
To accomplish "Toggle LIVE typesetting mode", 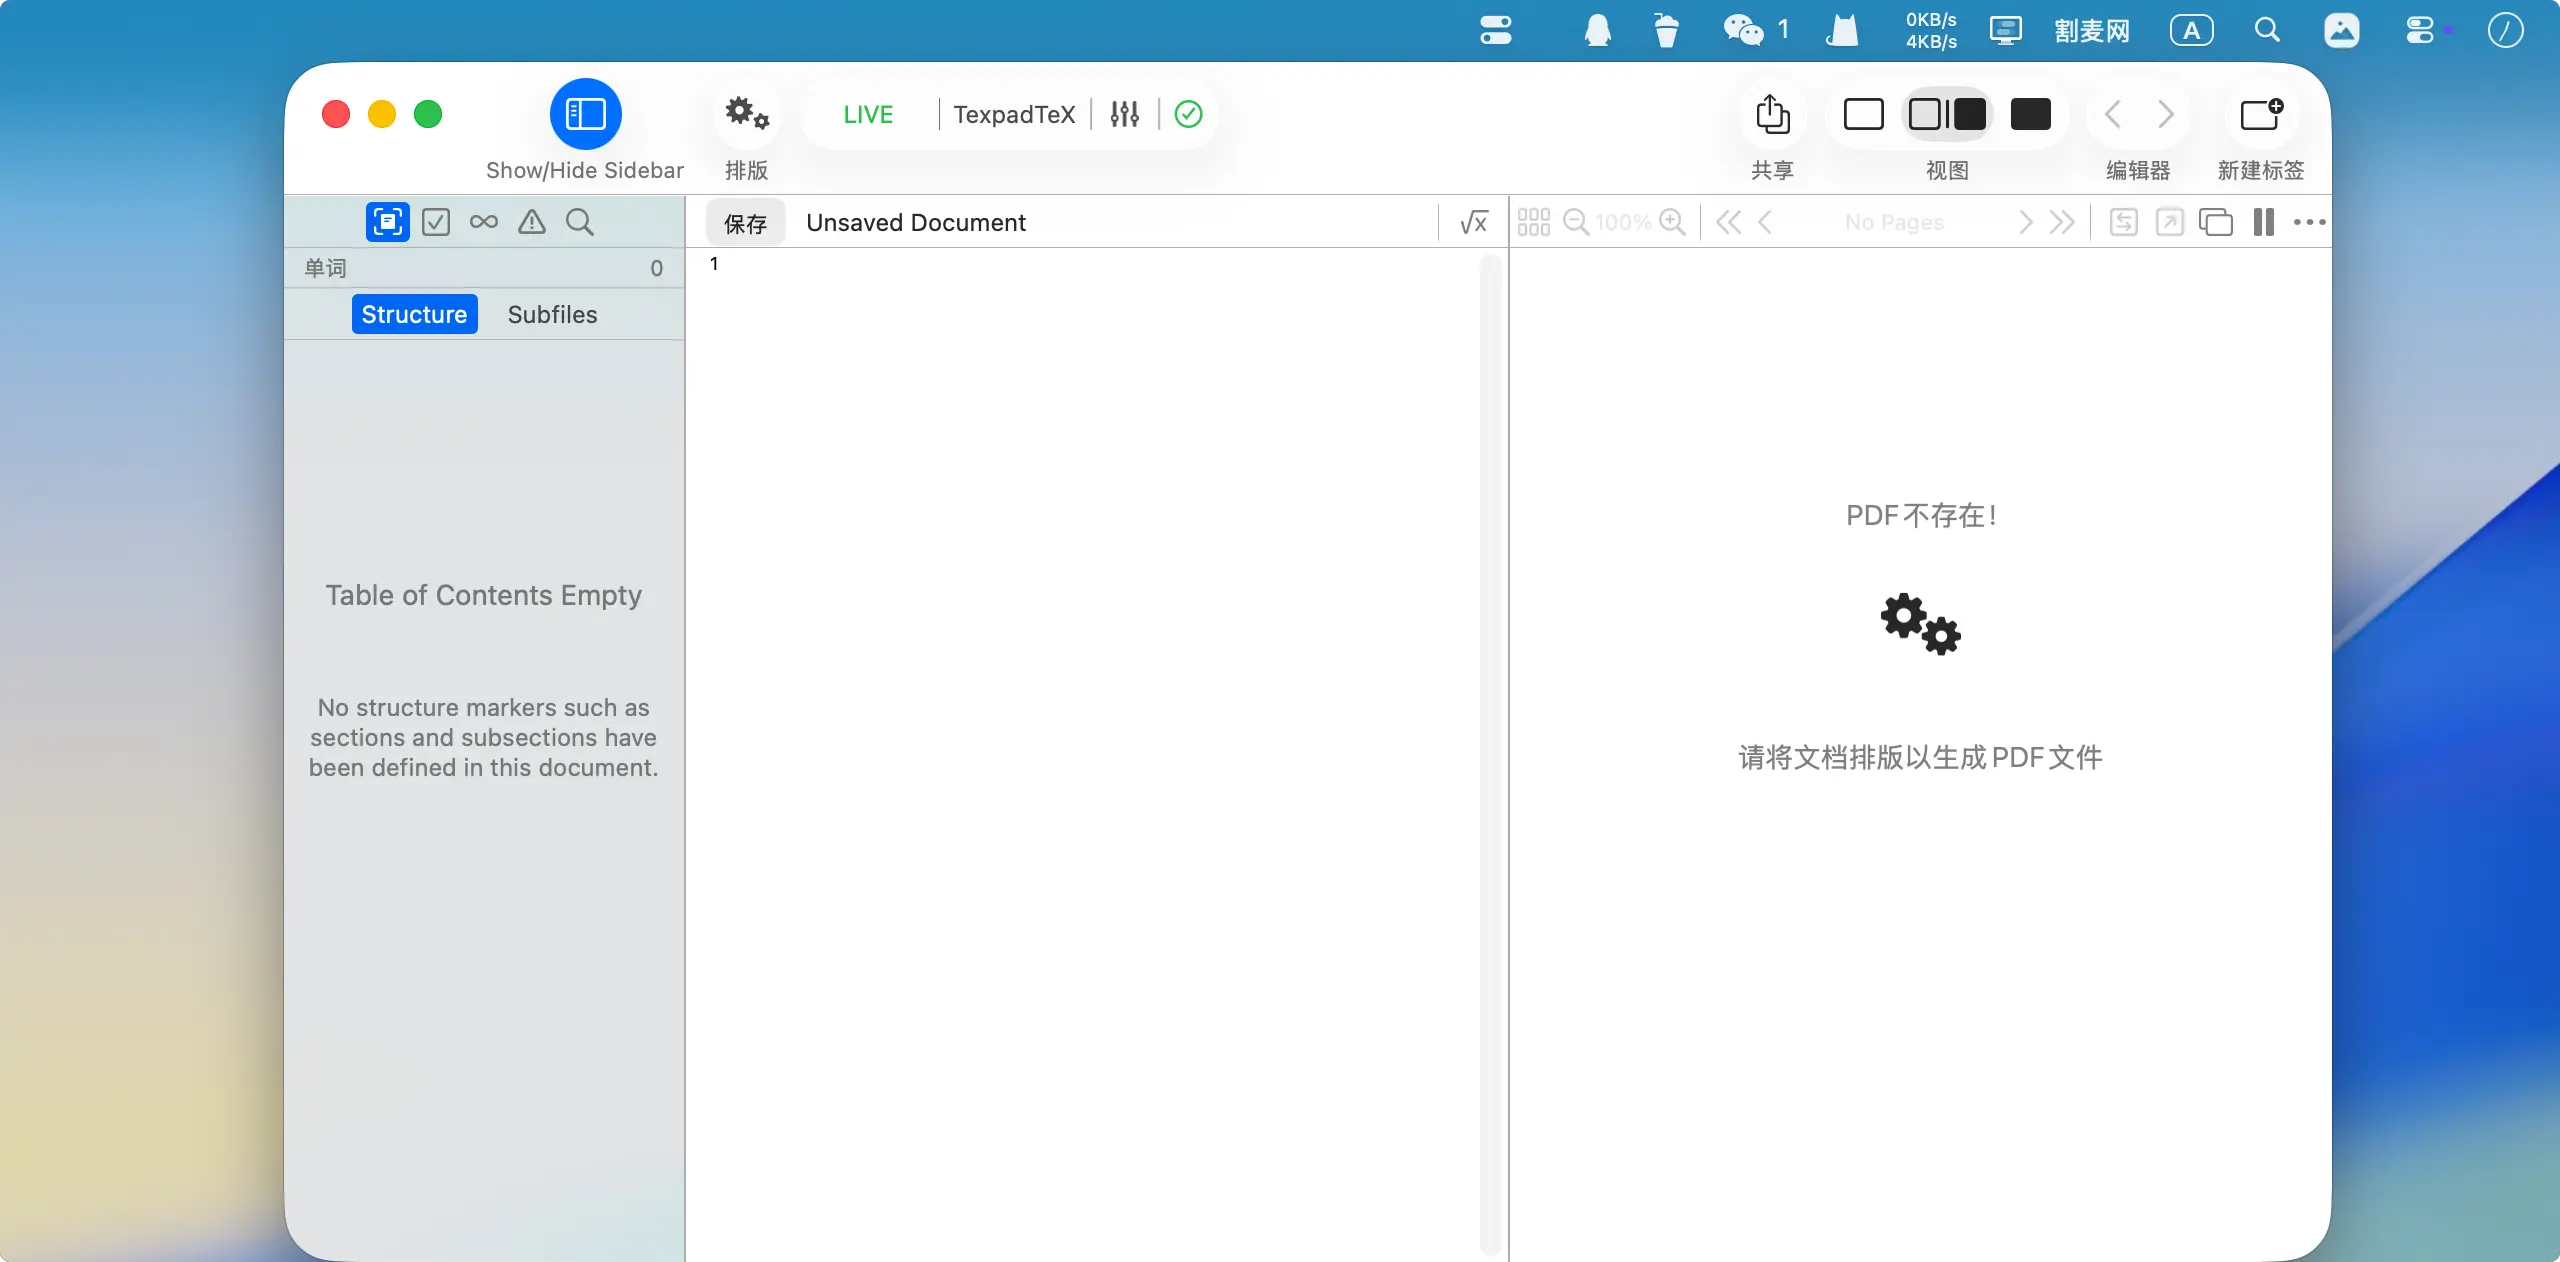I will point(868,114).
